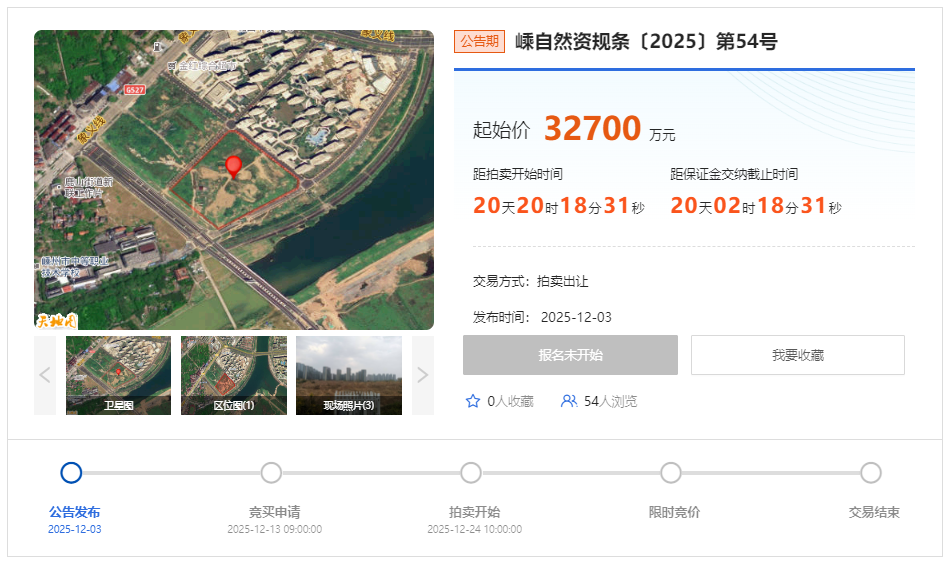Select the 公告发布 timeline step circle
Image resolution: width=952 pixels, height=566 pixels.
(x=71, y=472)
